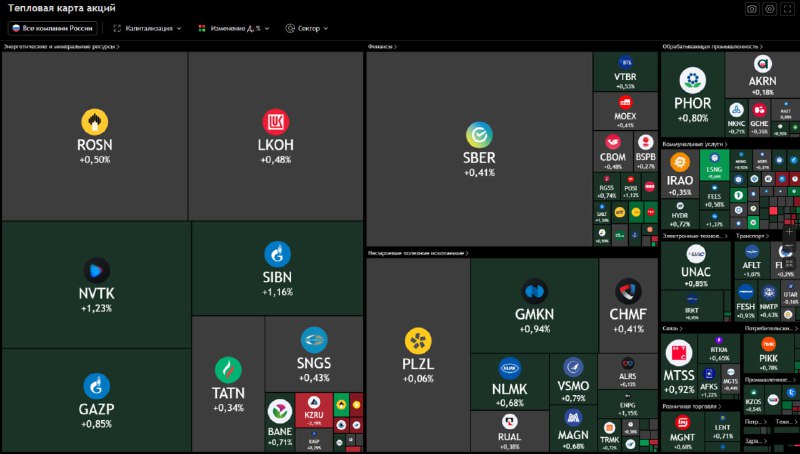
Task: Click the Все компании России source button
Action: 53,29
